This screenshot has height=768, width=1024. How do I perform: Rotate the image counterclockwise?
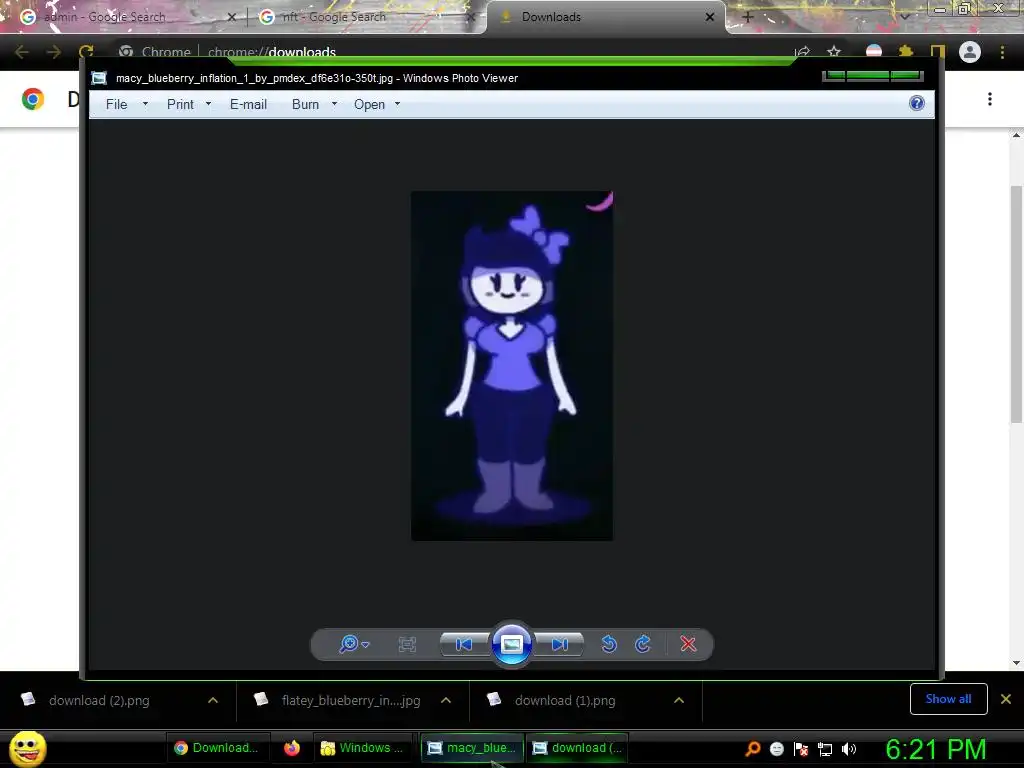click(609, 644)
